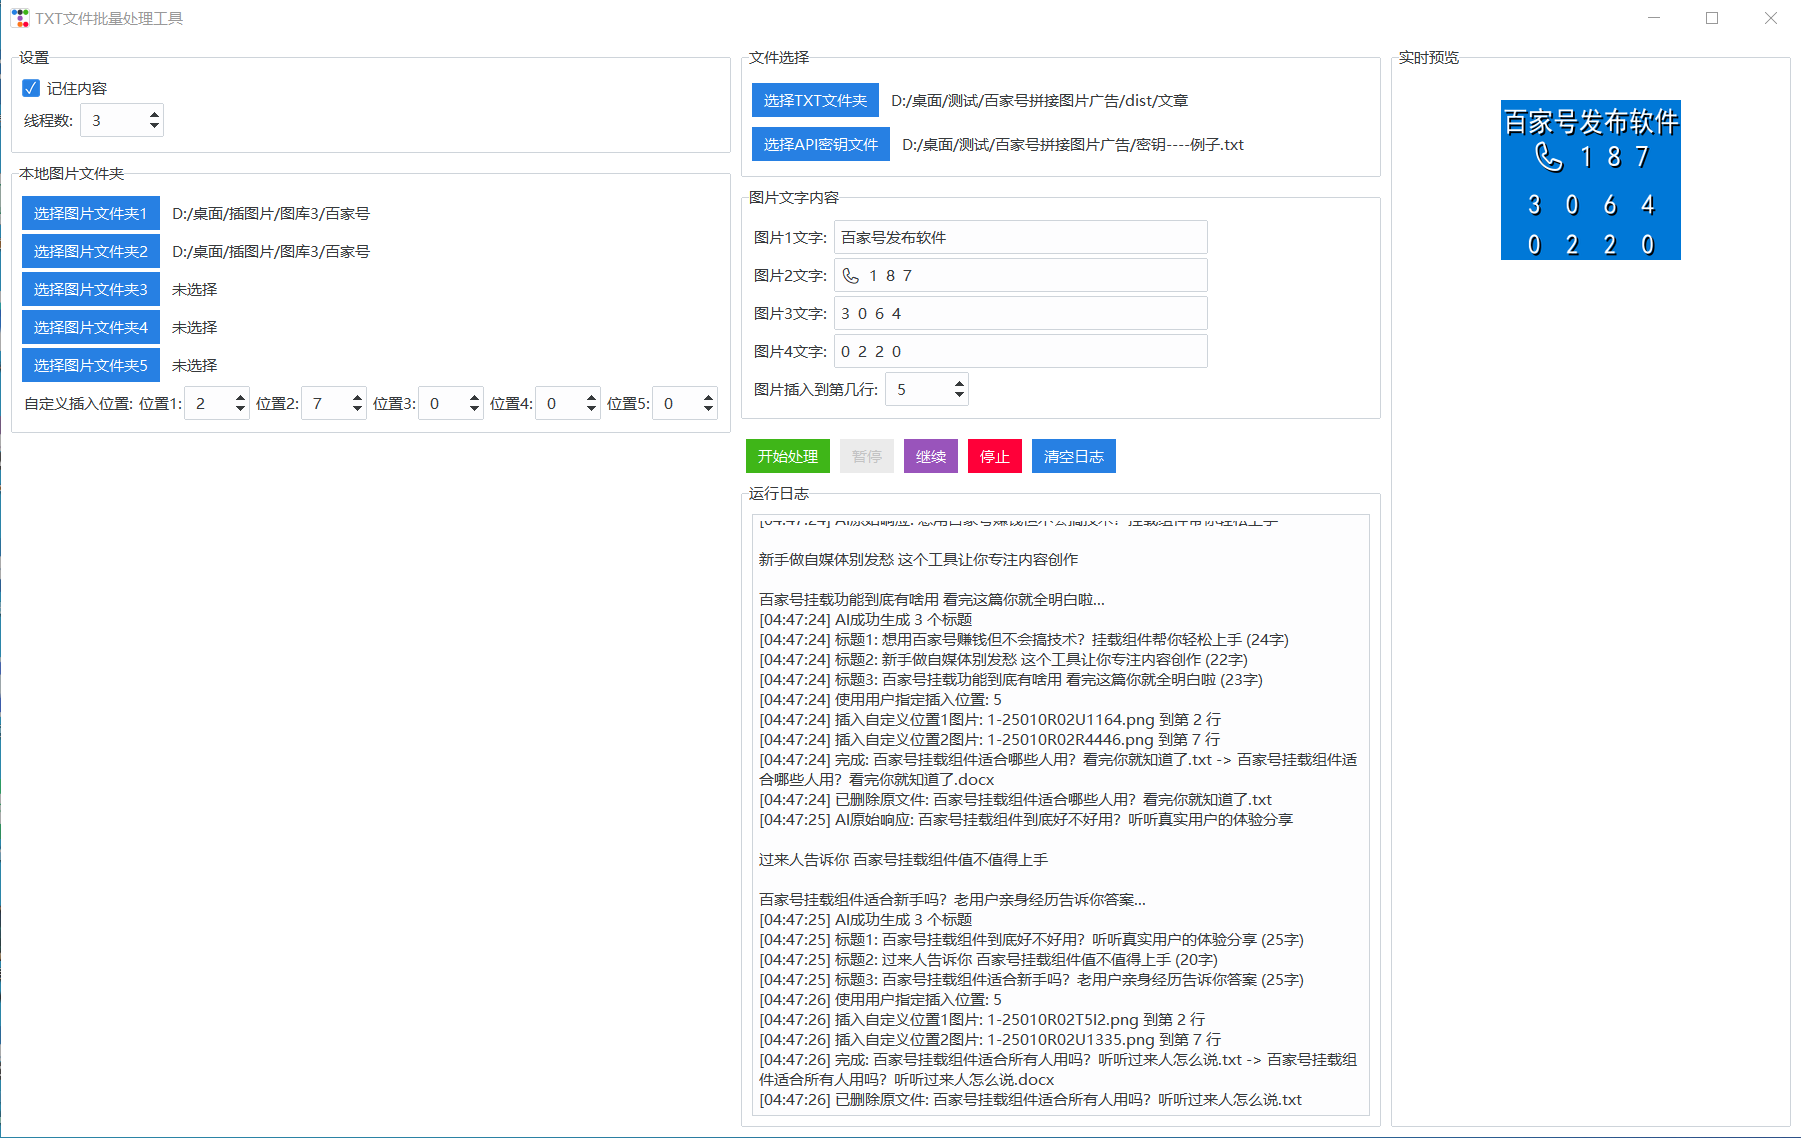Click into the 图片3文字 text box
The width and height of the screenshot is (1801, 1138).
(x=1020, y=313)
